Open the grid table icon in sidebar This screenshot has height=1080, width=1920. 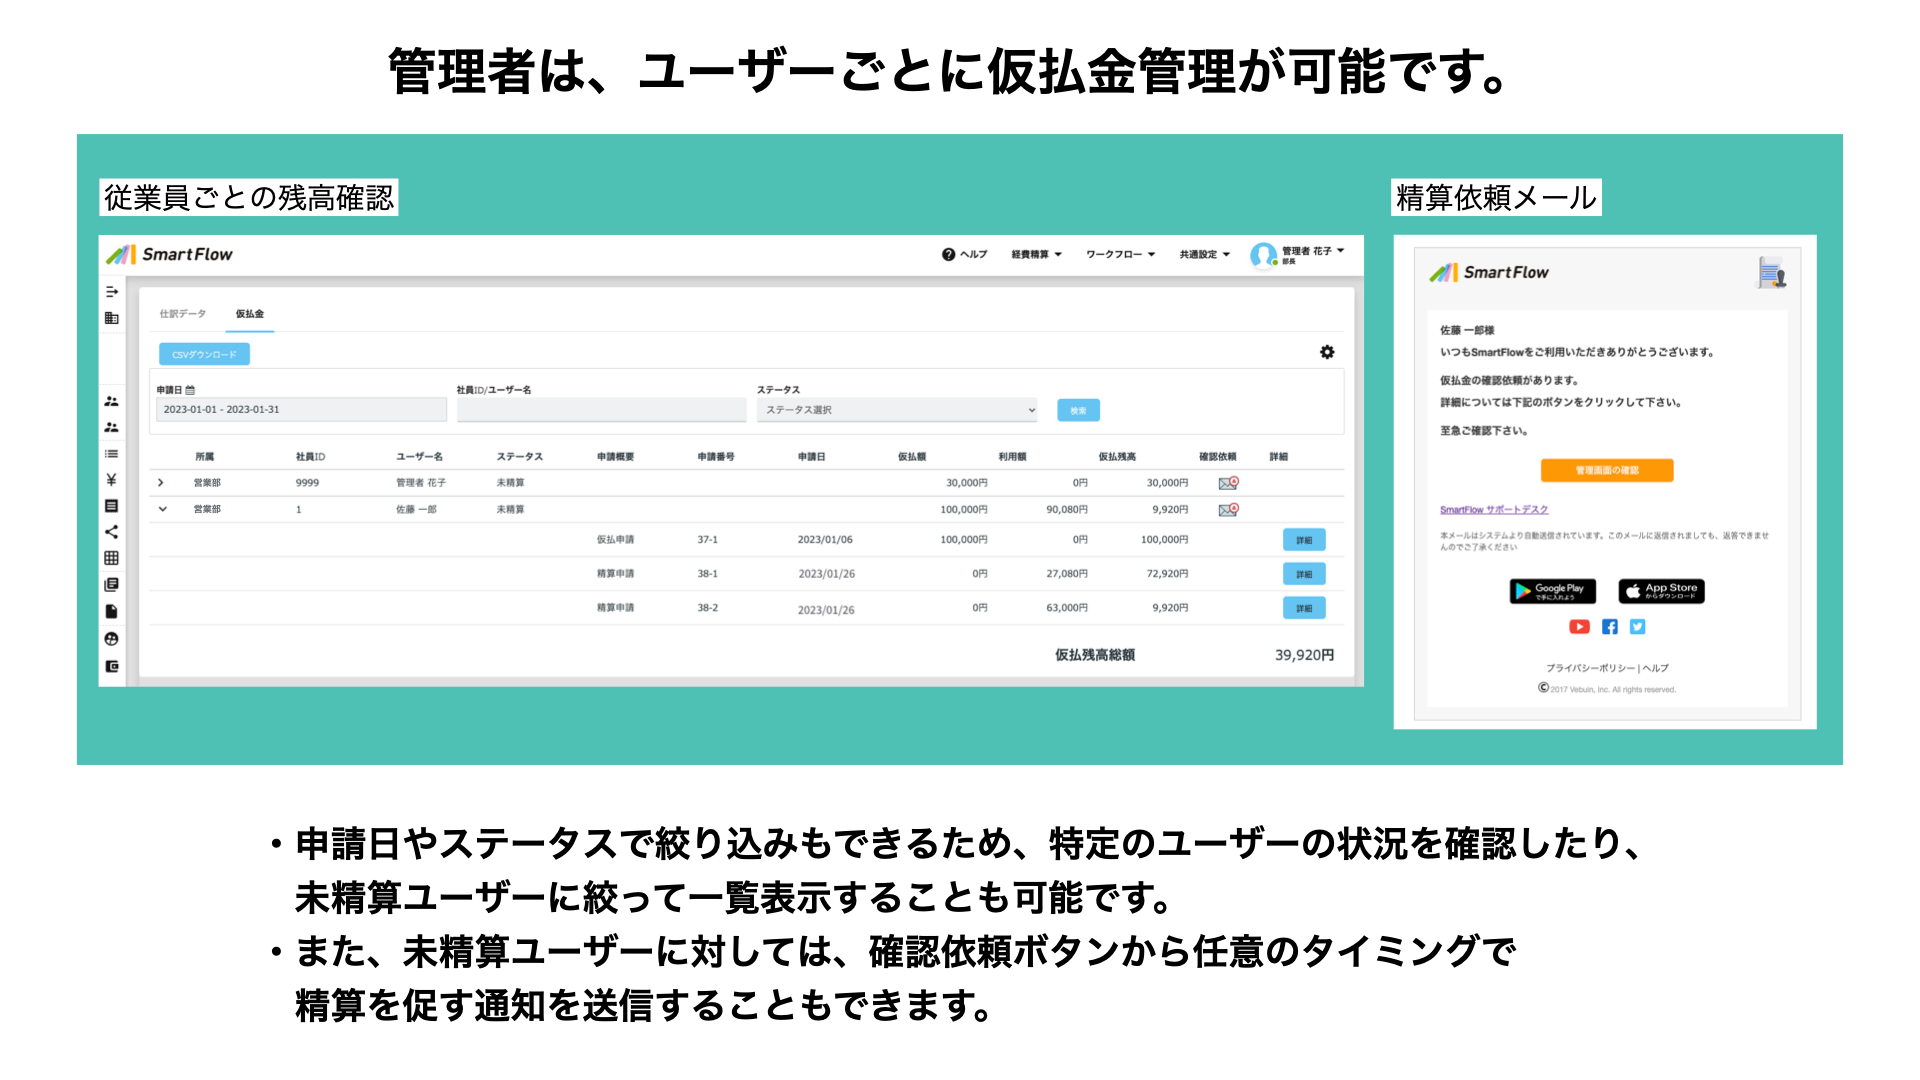(111, 558)
